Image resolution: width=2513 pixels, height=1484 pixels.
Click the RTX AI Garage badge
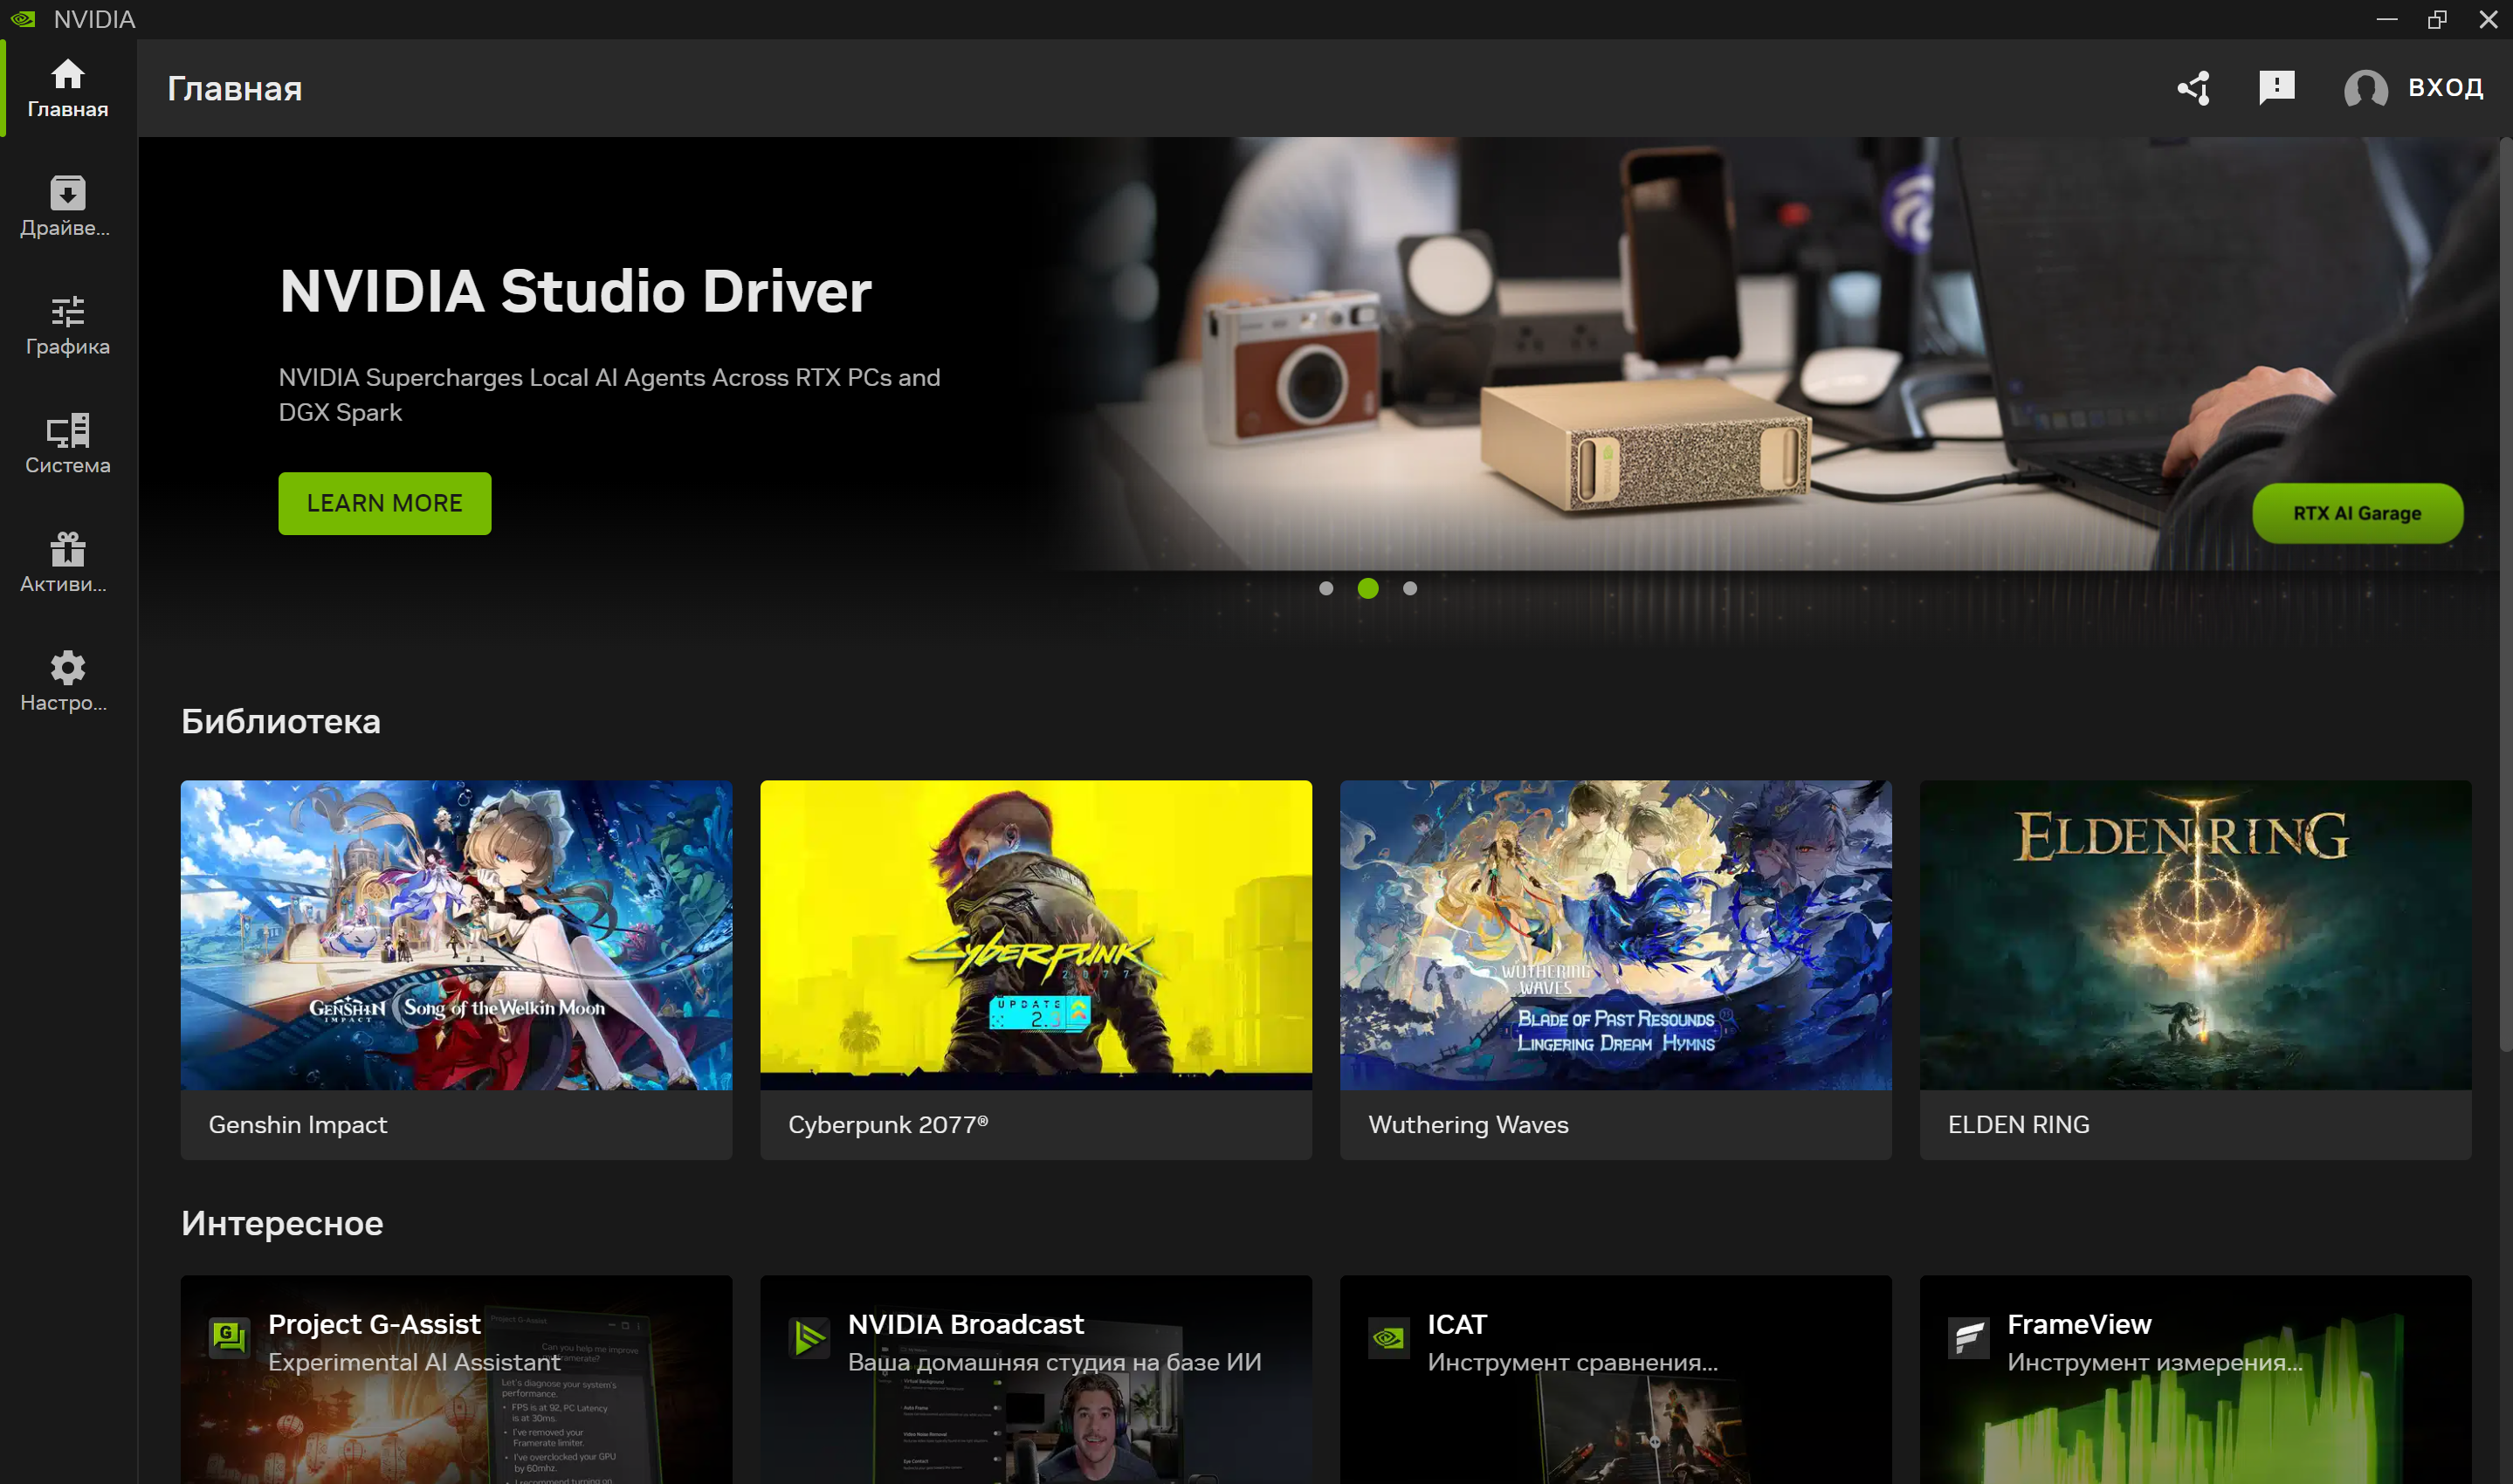pos(2357,513)
